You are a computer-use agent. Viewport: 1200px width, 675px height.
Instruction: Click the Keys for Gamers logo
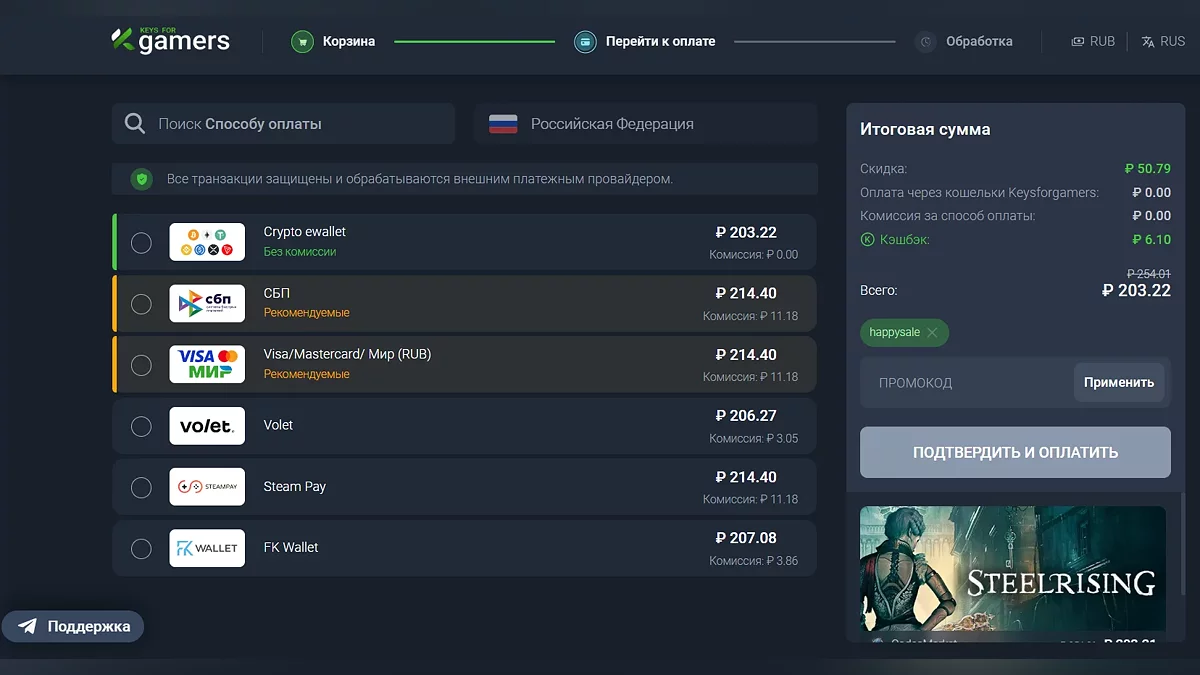(171, 41)
